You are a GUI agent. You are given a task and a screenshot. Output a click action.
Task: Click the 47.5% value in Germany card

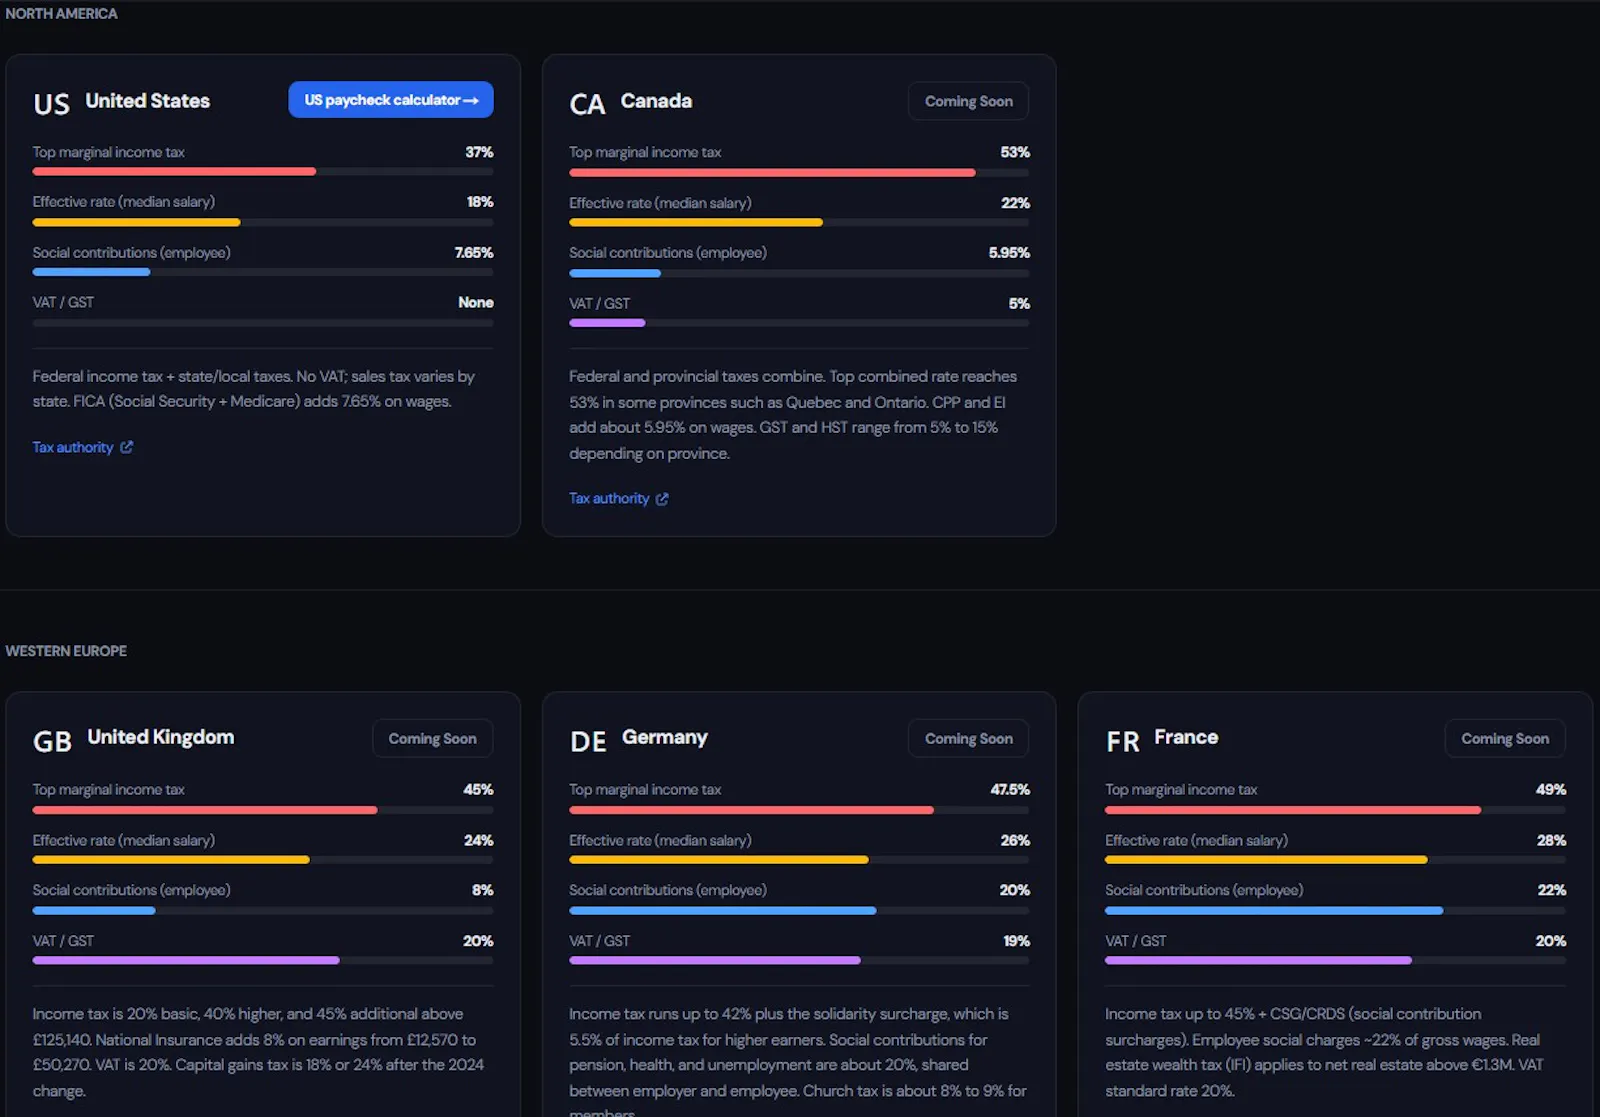[1010, 790]
